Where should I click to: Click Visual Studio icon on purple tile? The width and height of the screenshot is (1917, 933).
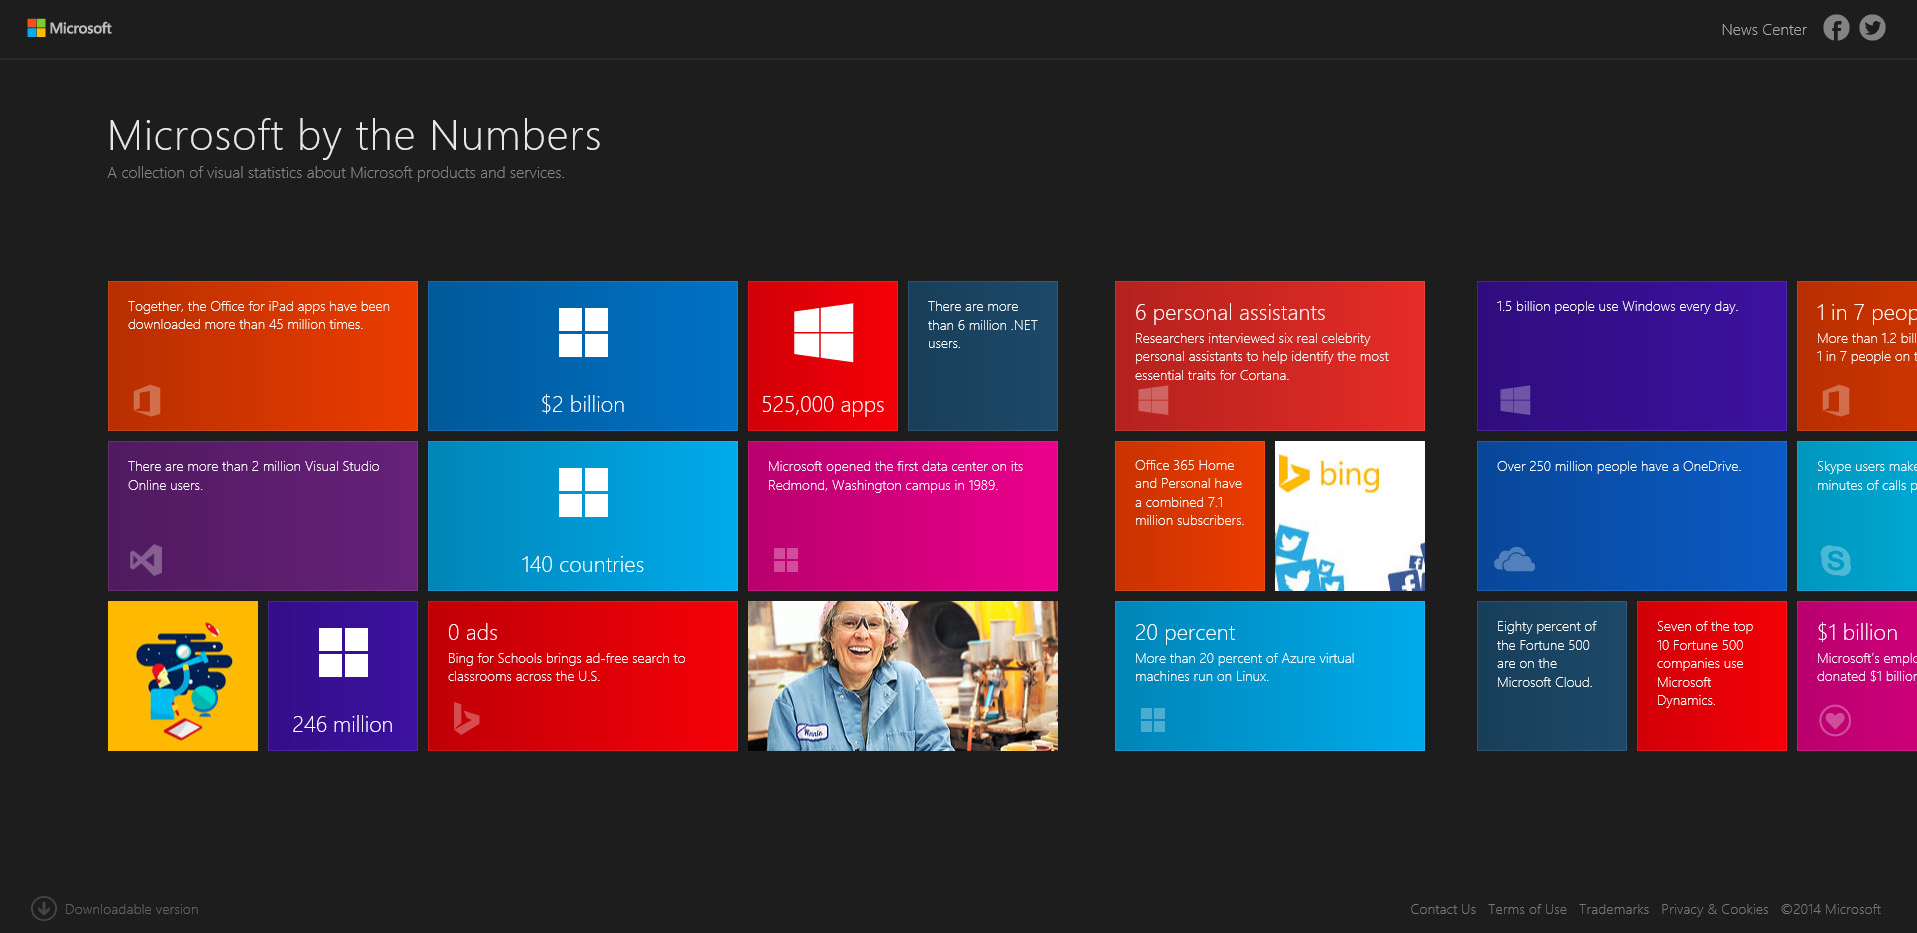pos(146,560)
